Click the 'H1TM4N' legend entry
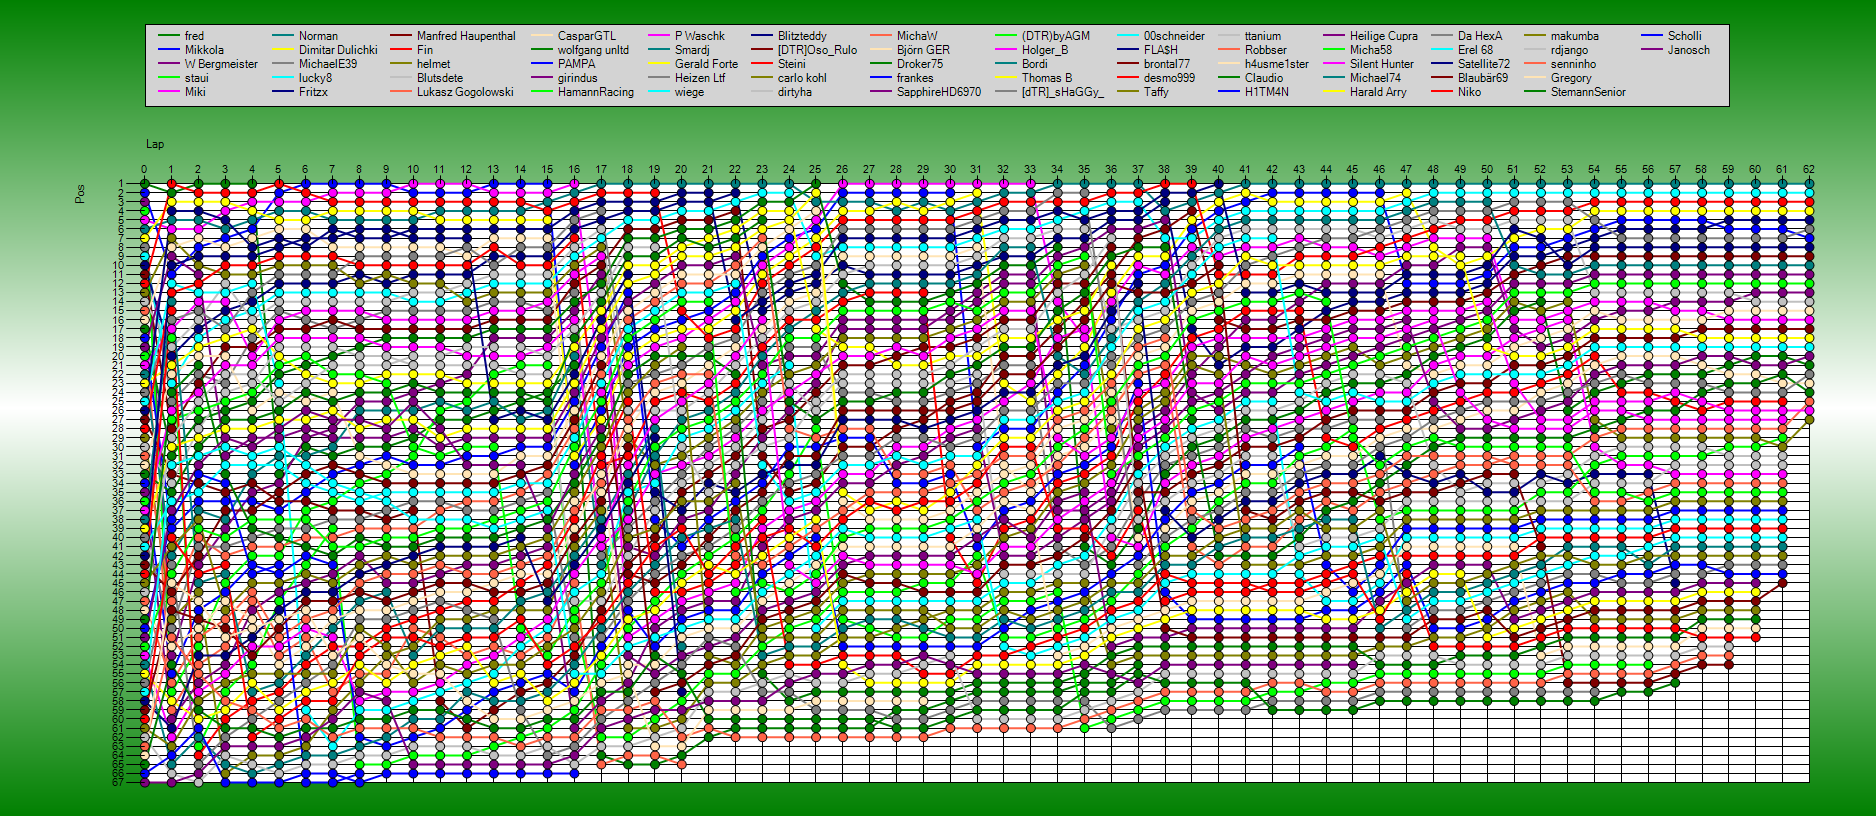Viewport: 1876px width, 816px height. click(x=1267, y=92)
